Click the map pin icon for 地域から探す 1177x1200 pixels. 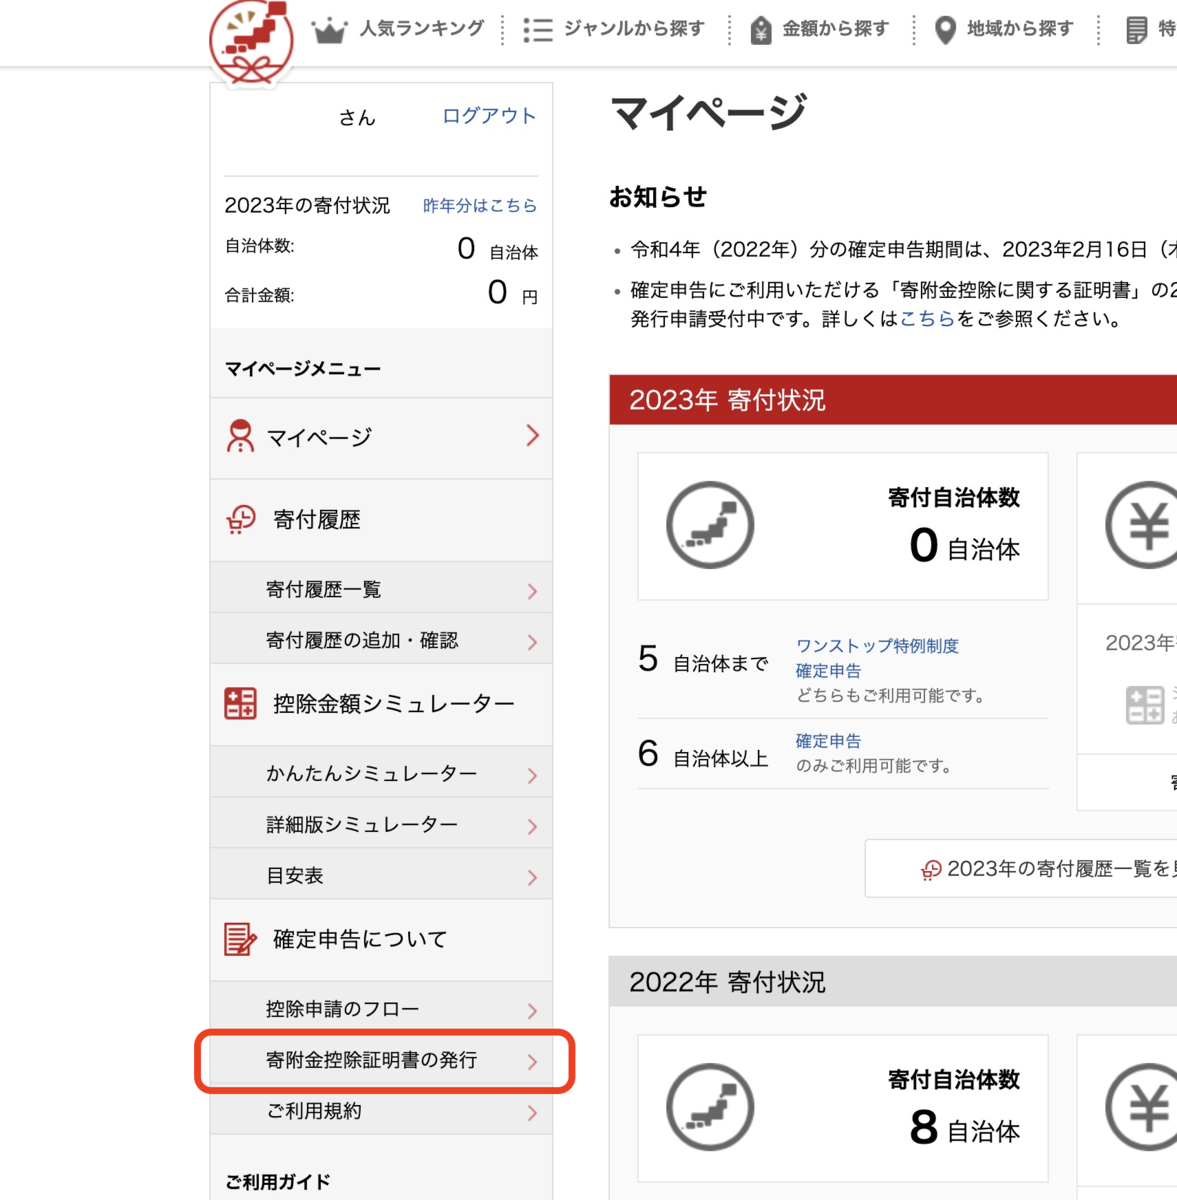coord(945,30)
